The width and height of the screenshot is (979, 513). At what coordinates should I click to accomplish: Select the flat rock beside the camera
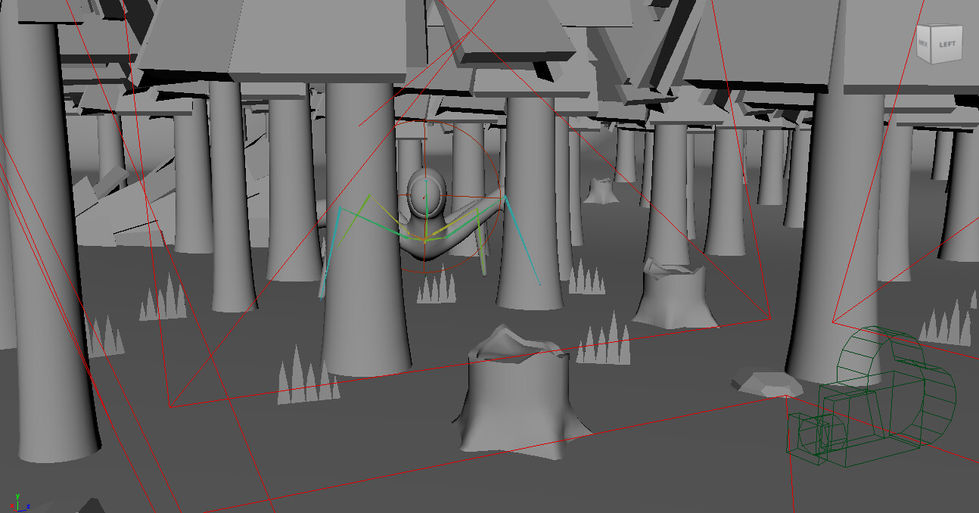(766, 384)
